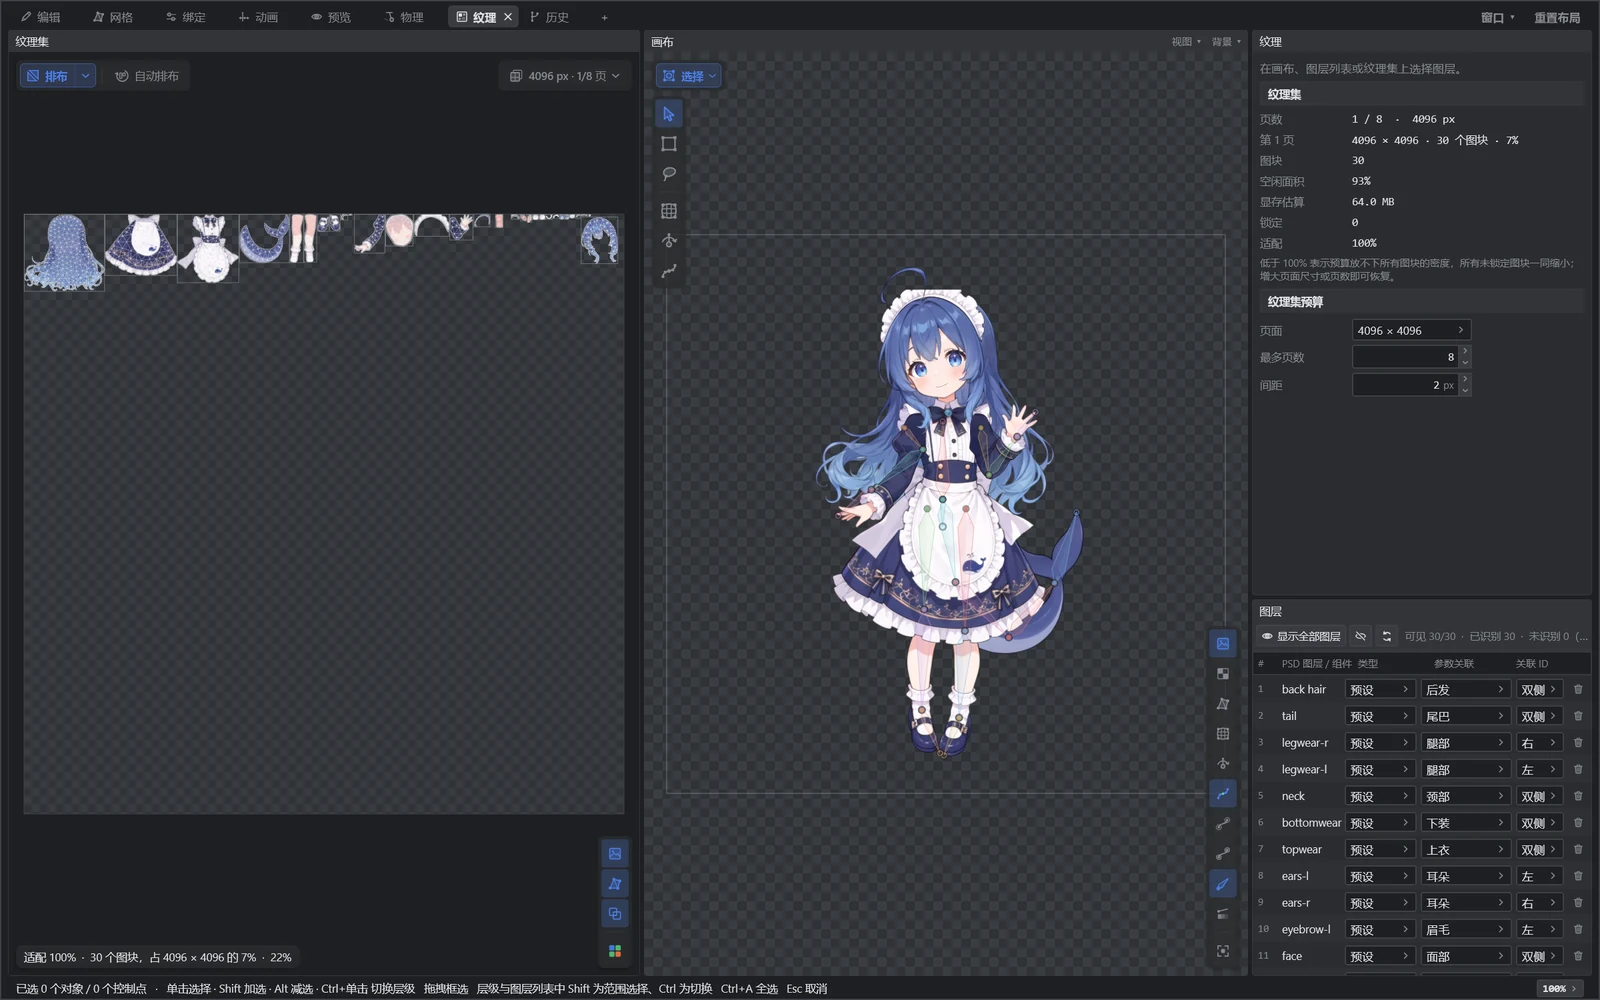Toggle image view in texture atlas panel
This screenshot has width=1600, height=1000.
pyautogui.click(x=615, y=854)
